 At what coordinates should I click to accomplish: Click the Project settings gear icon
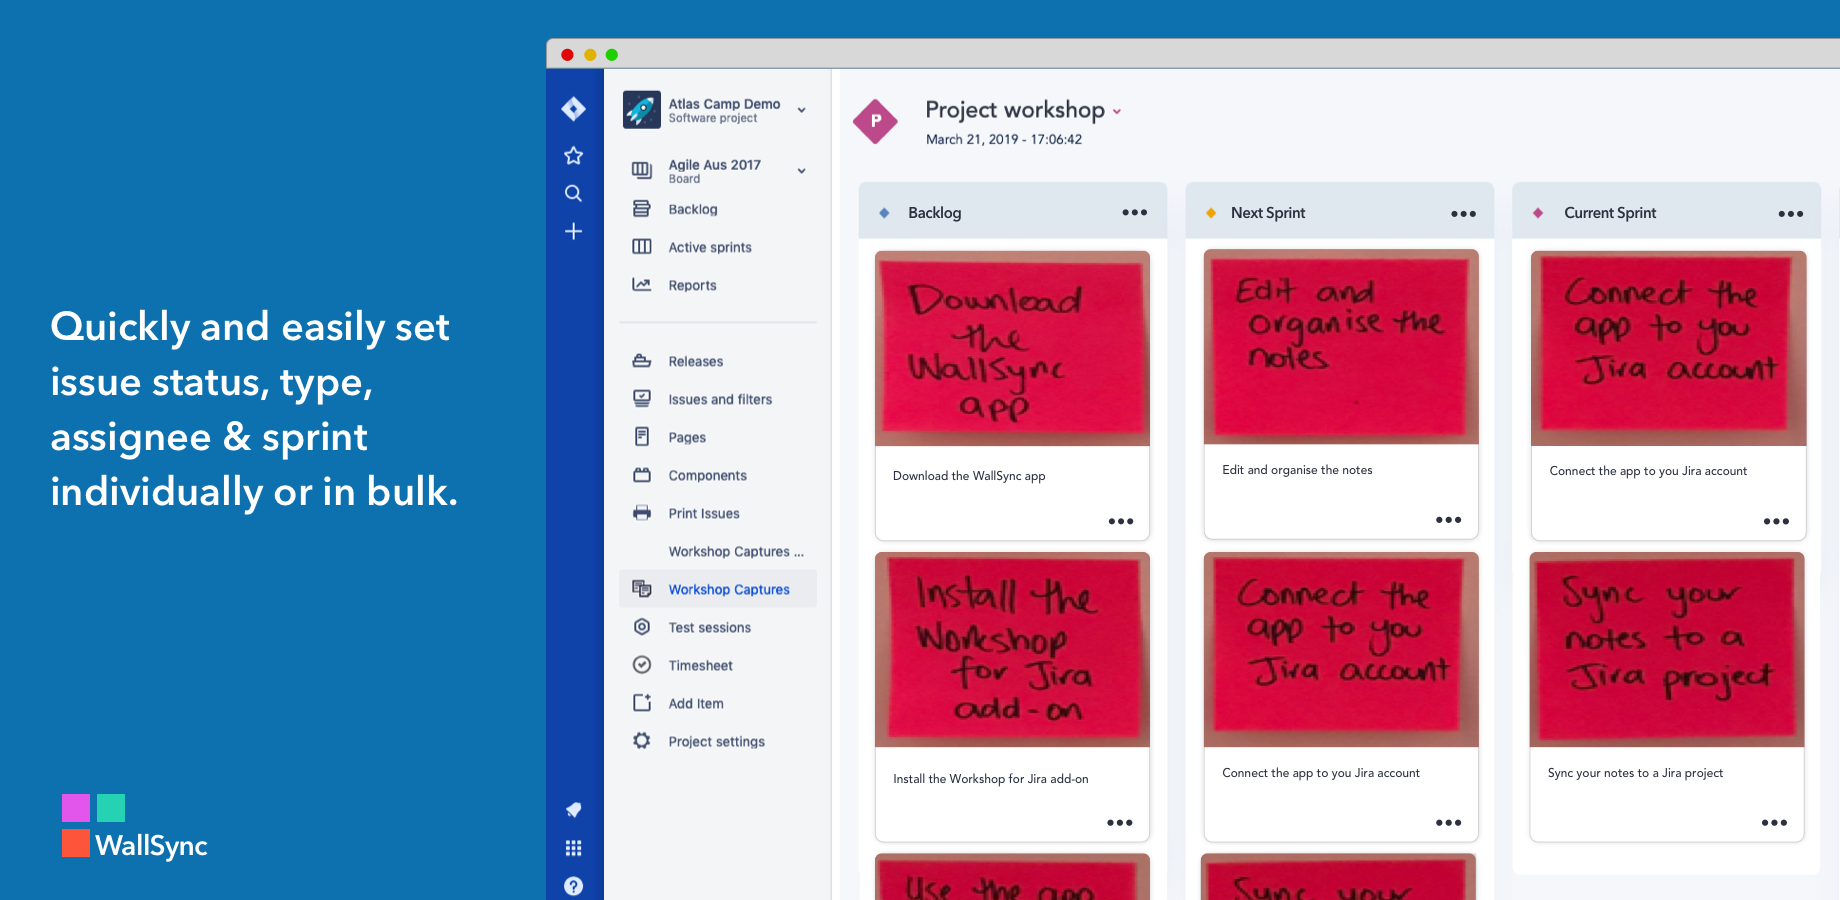pos(642,741)
